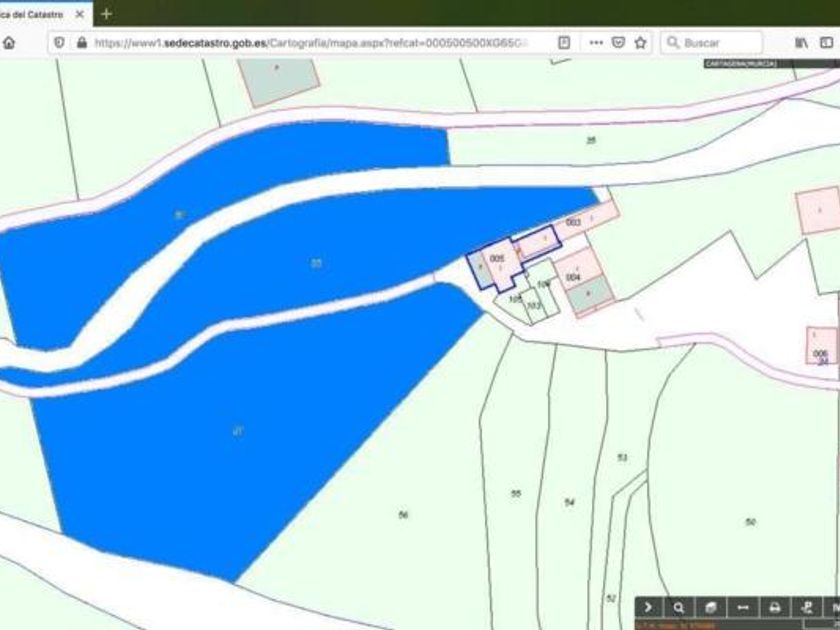Select parcel number 52 on map
Viewport: 840px width, 630px height.
(611, 598)
